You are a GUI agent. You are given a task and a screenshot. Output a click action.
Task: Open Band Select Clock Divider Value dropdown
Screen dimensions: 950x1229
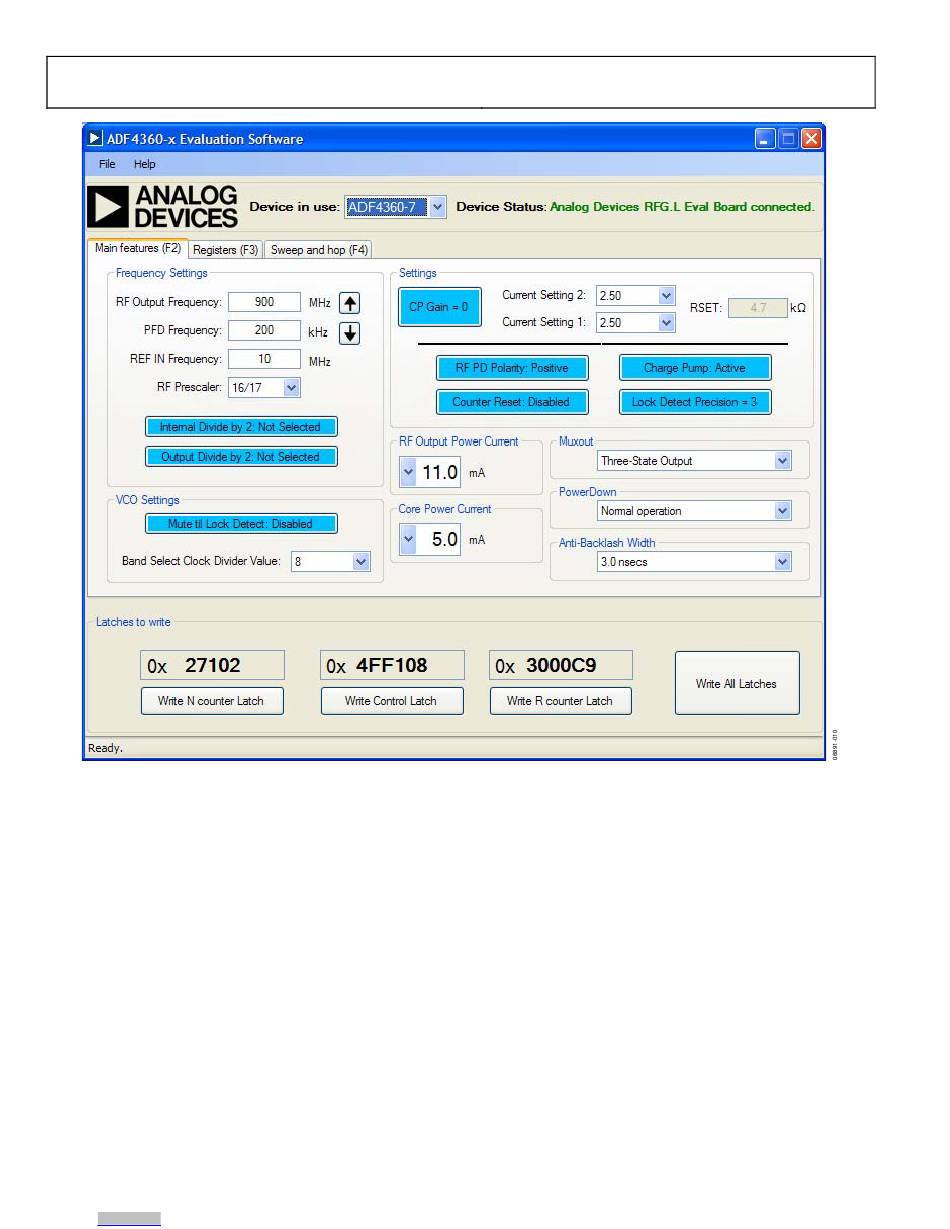click(361, 562)
